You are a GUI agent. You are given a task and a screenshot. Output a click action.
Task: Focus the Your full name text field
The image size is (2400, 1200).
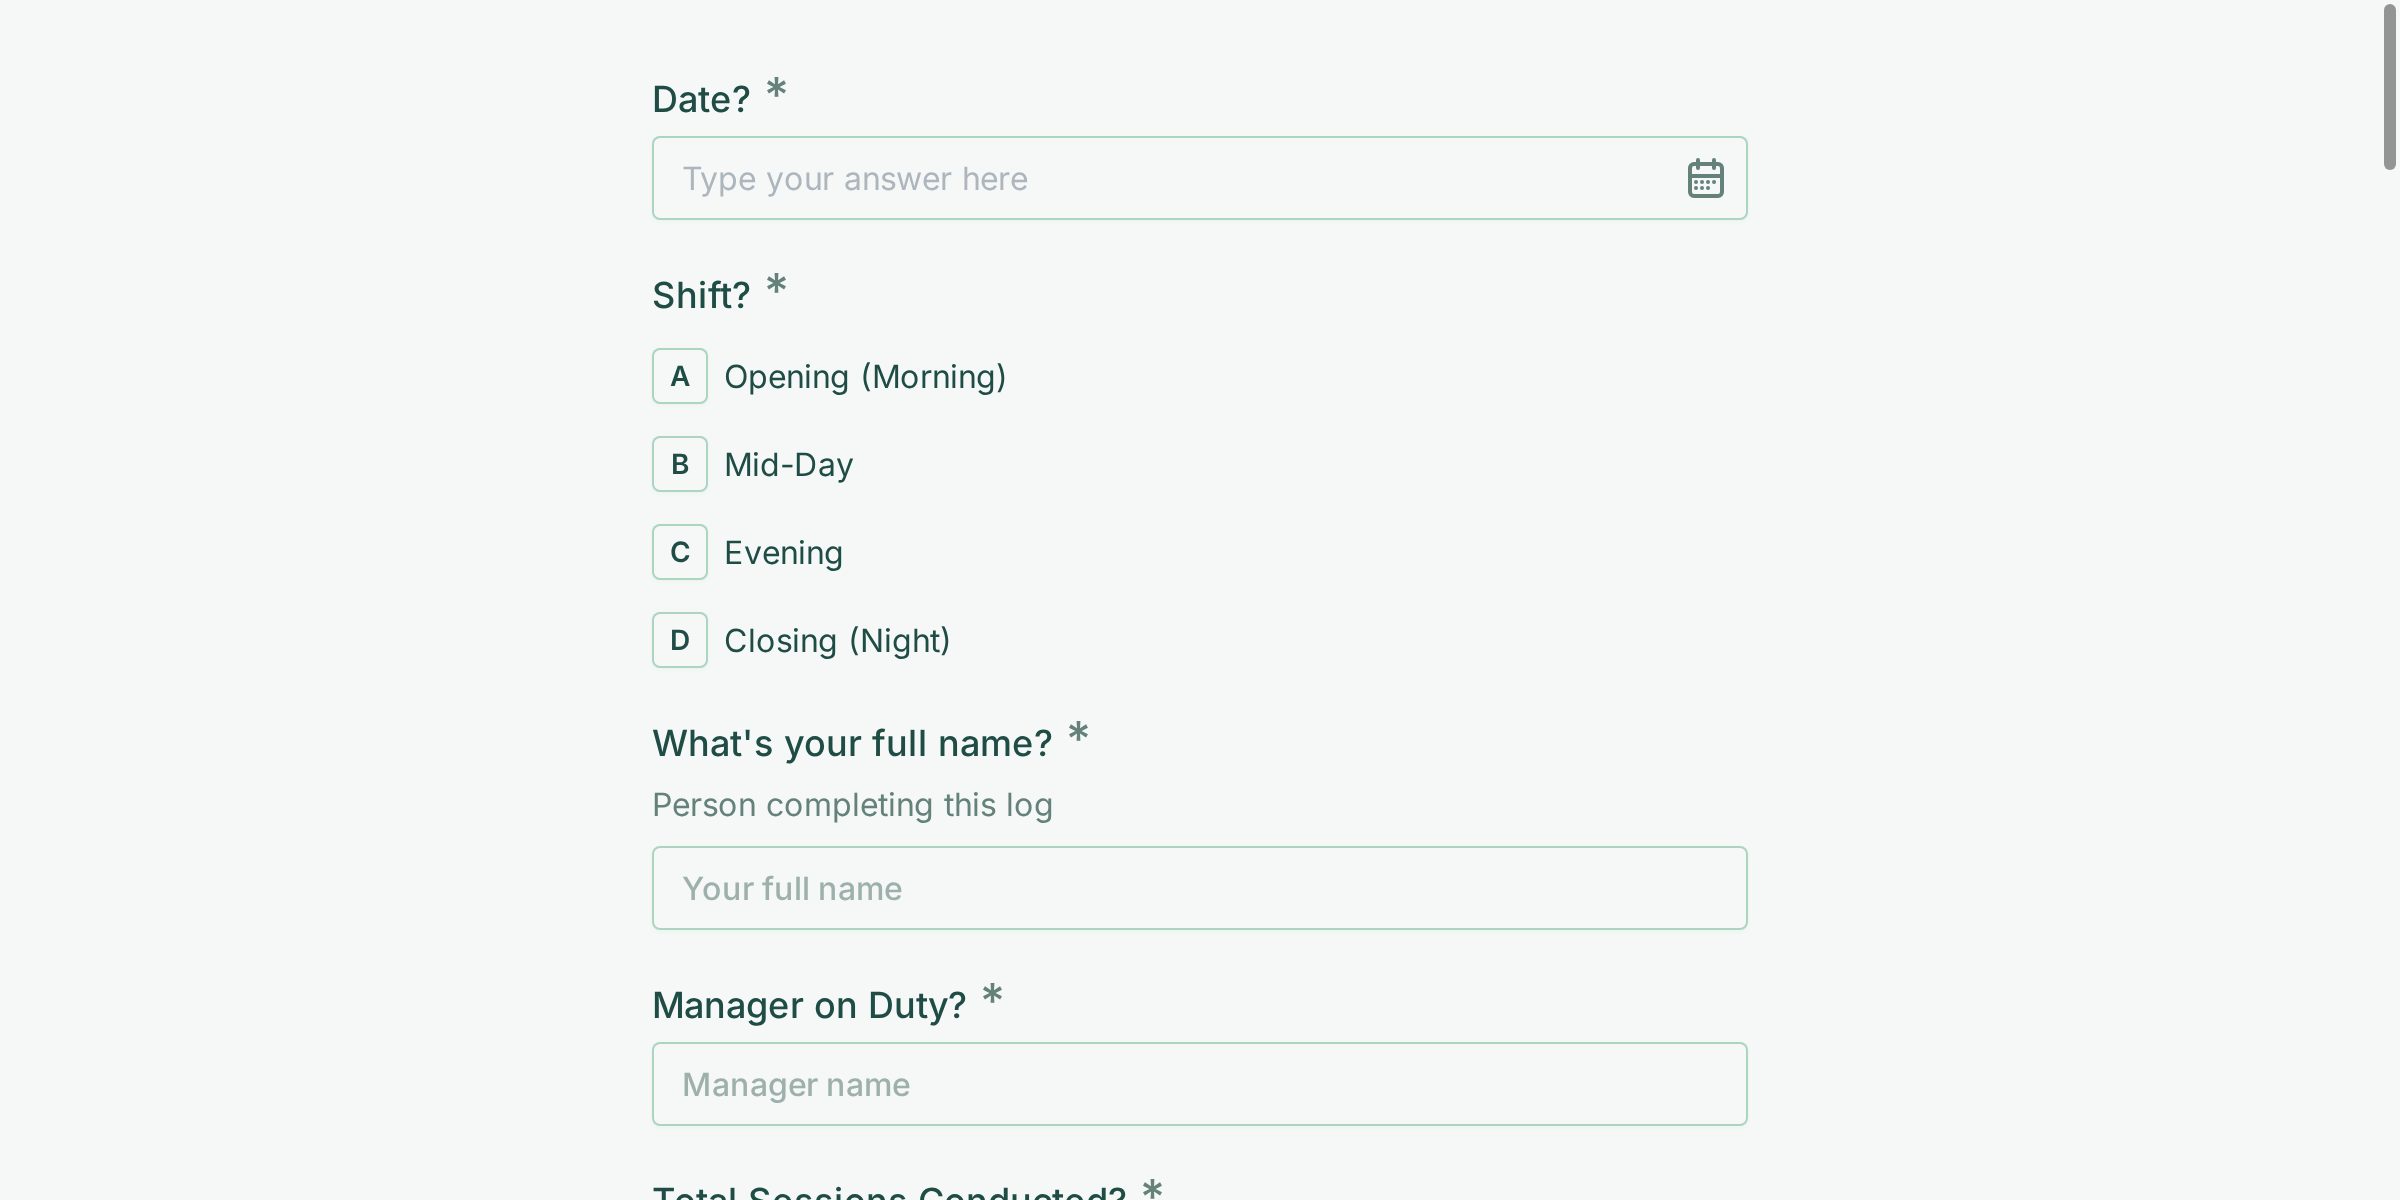[1199, 888]
